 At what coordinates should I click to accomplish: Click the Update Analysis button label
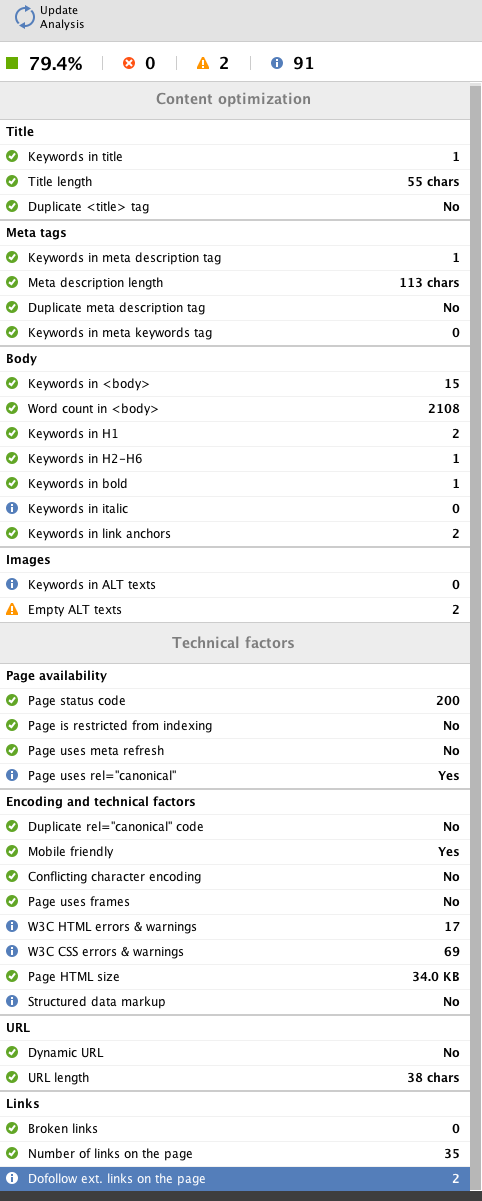coord(62,18)
